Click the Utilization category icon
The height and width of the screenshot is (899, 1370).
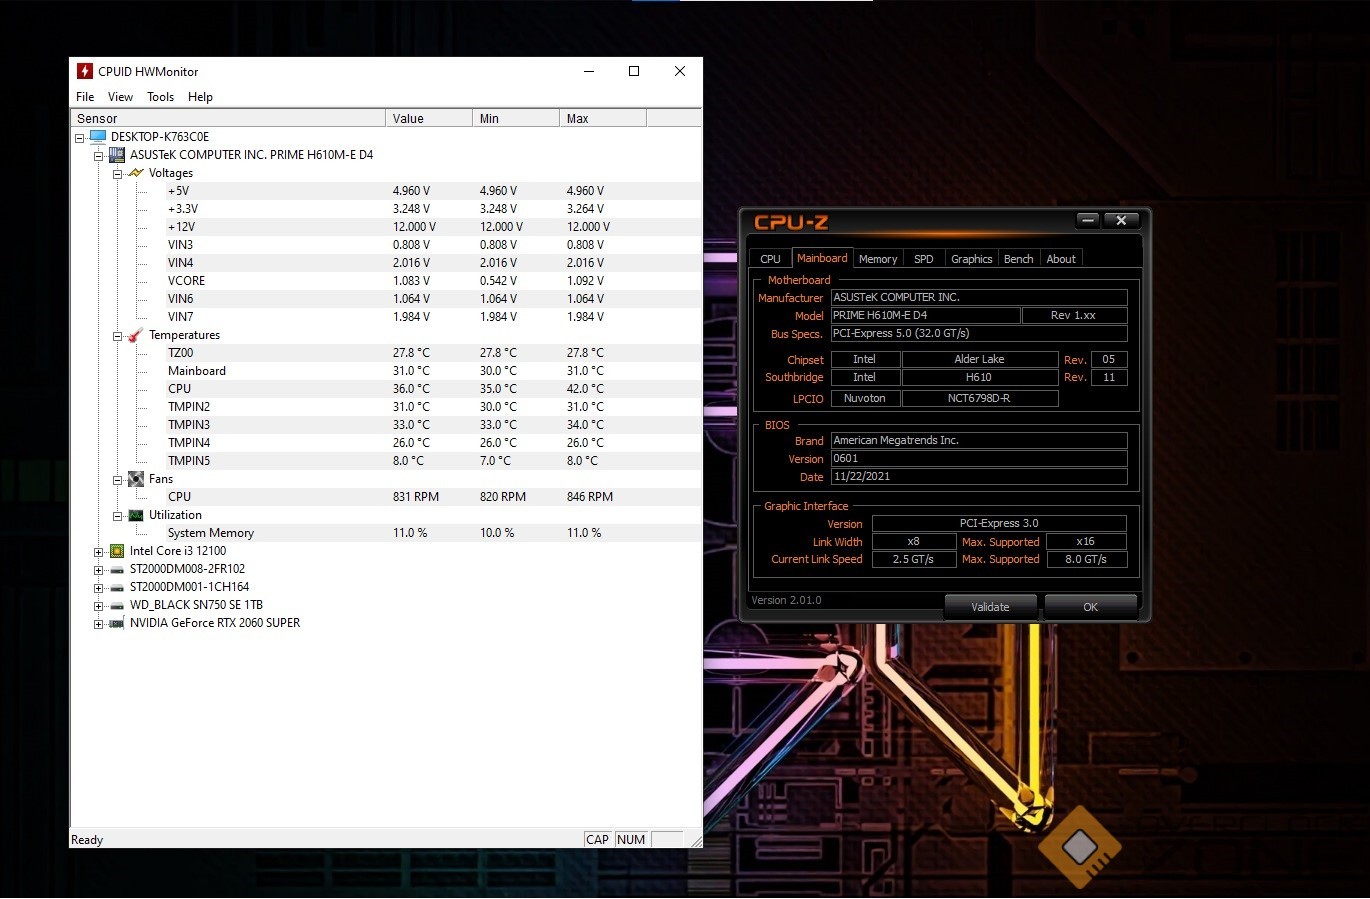136,515
